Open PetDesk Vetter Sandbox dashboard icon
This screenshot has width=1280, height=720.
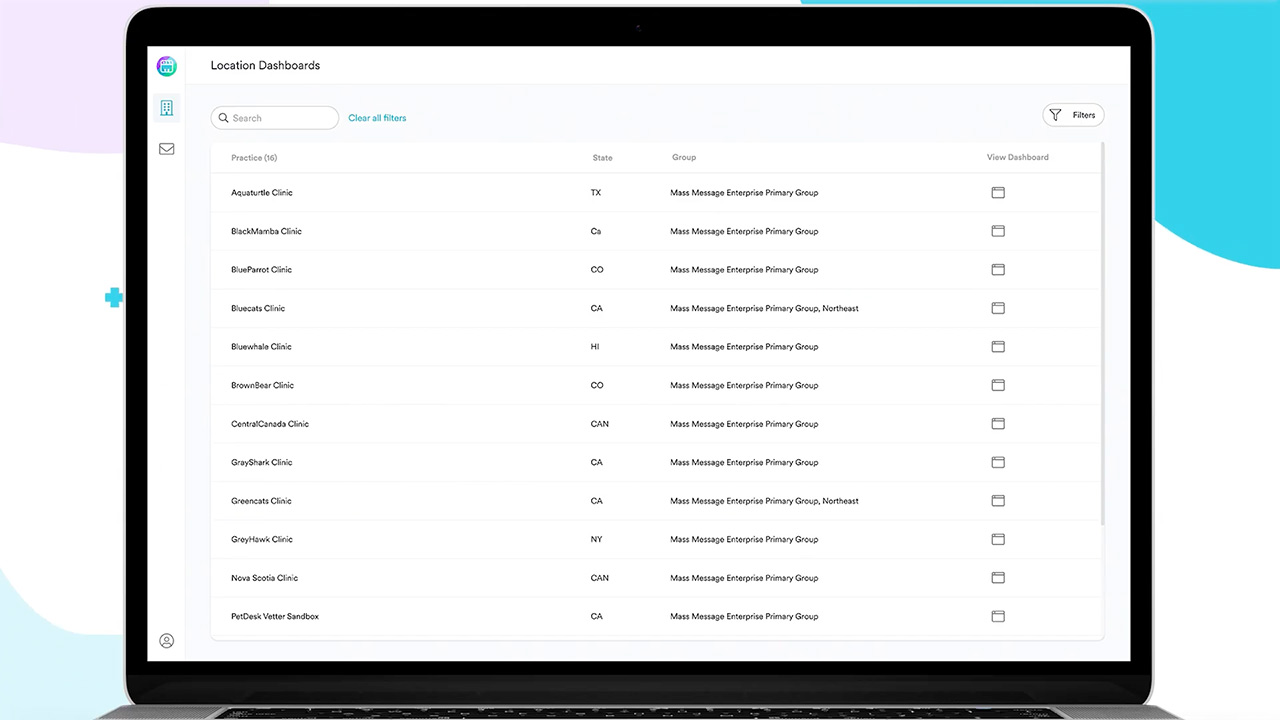pos(997,616)
